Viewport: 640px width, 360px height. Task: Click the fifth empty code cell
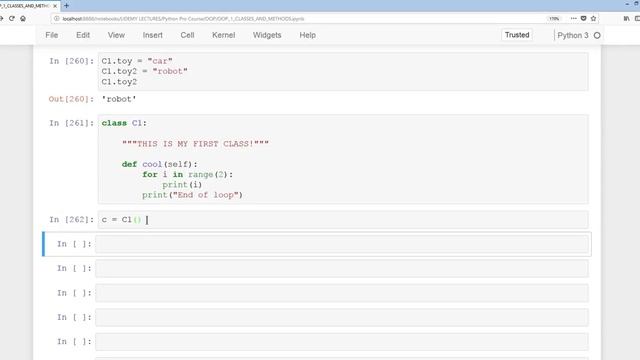[342, 342]
